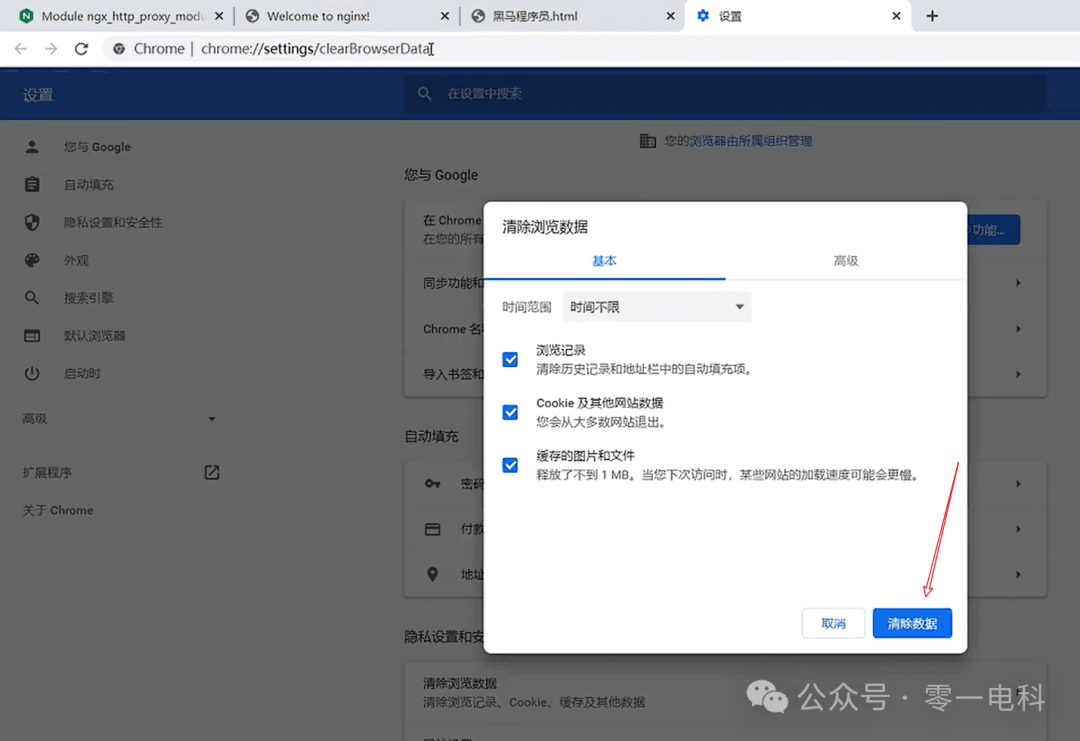Screen dimensions: 1080x741
Task: Click the magnifier icon beside 搜索引擎
Action: tap(32, 298)
